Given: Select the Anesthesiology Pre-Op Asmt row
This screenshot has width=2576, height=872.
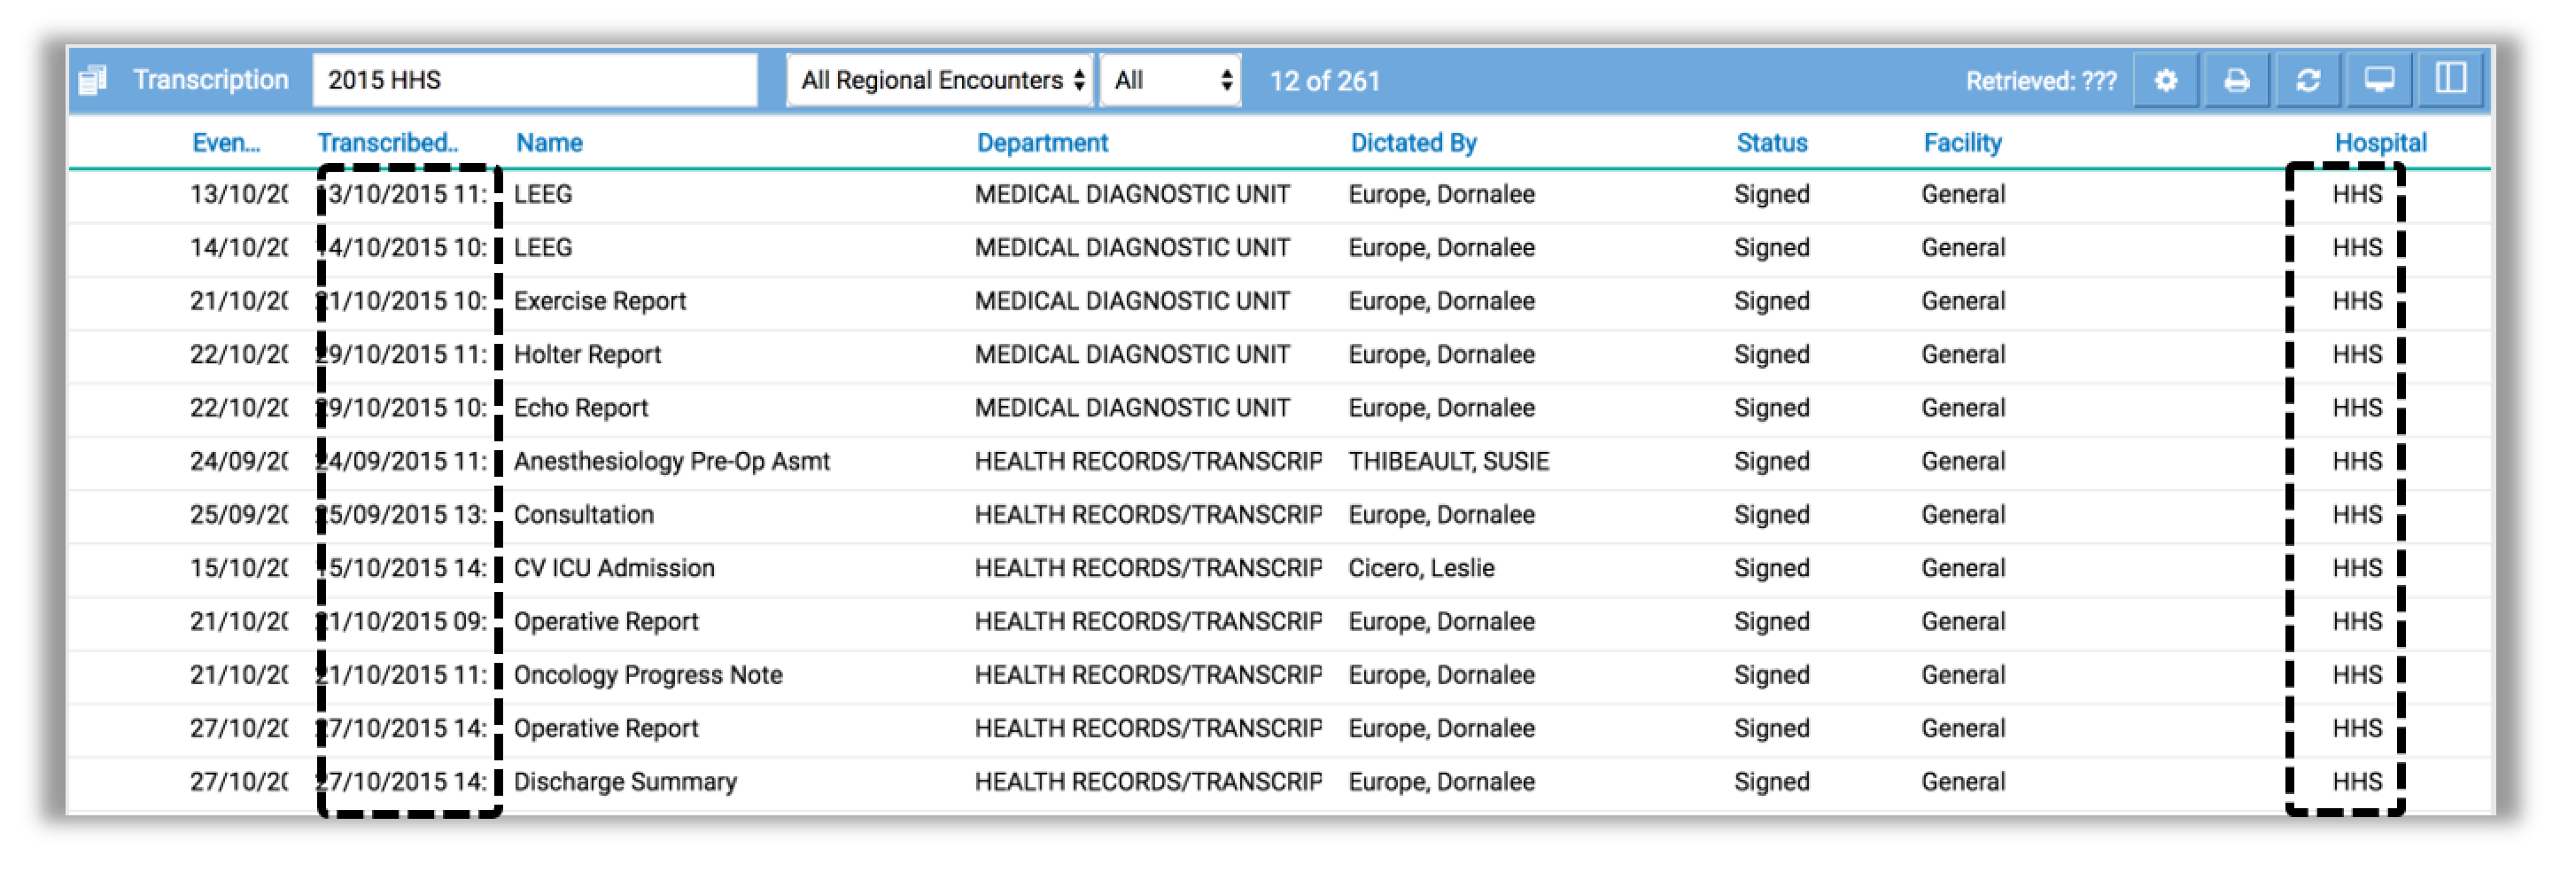Looking at the screenshot, I should tap(1279, 461).
